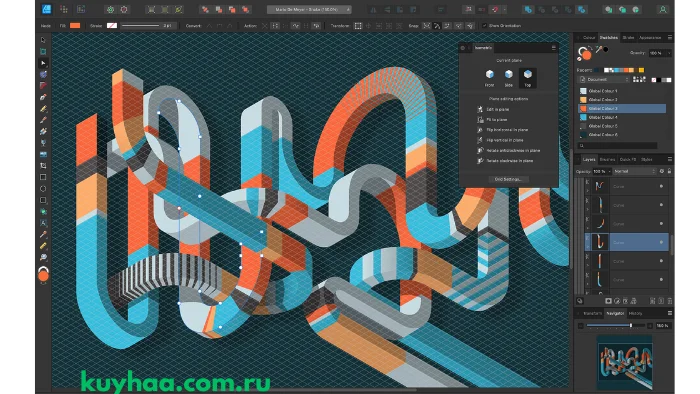This screenshot has width=700, height=394.
Task: Choose the Front isometric plane
Action: click(x=490, y=77)
